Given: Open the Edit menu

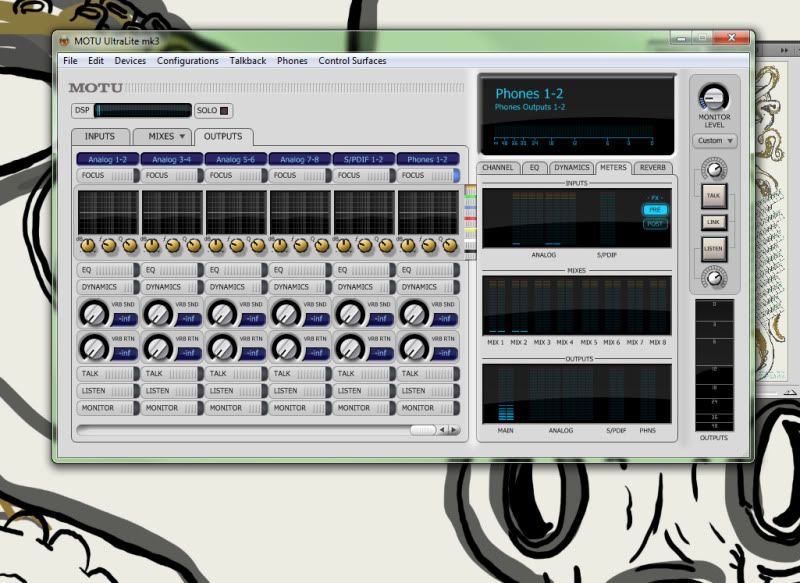Looking at the screenshot, I should tap(96, 61).
